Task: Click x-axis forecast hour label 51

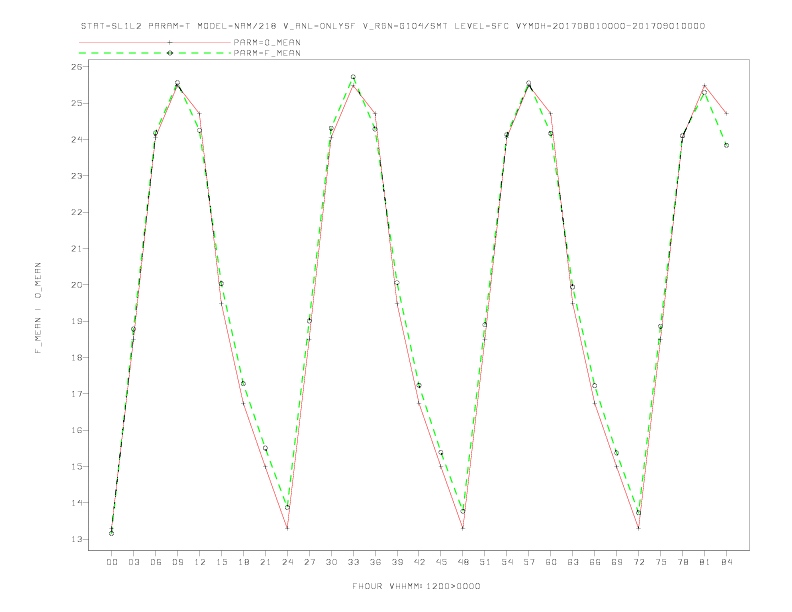Action: click(x=485, y=562)
